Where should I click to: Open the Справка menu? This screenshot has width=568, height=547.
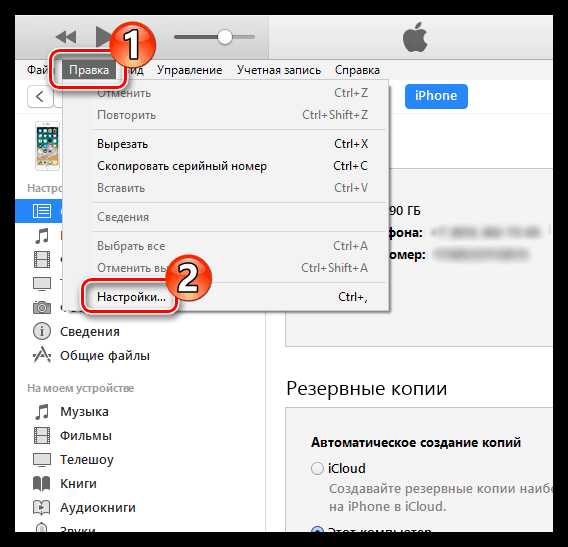(x=357, y=70)
